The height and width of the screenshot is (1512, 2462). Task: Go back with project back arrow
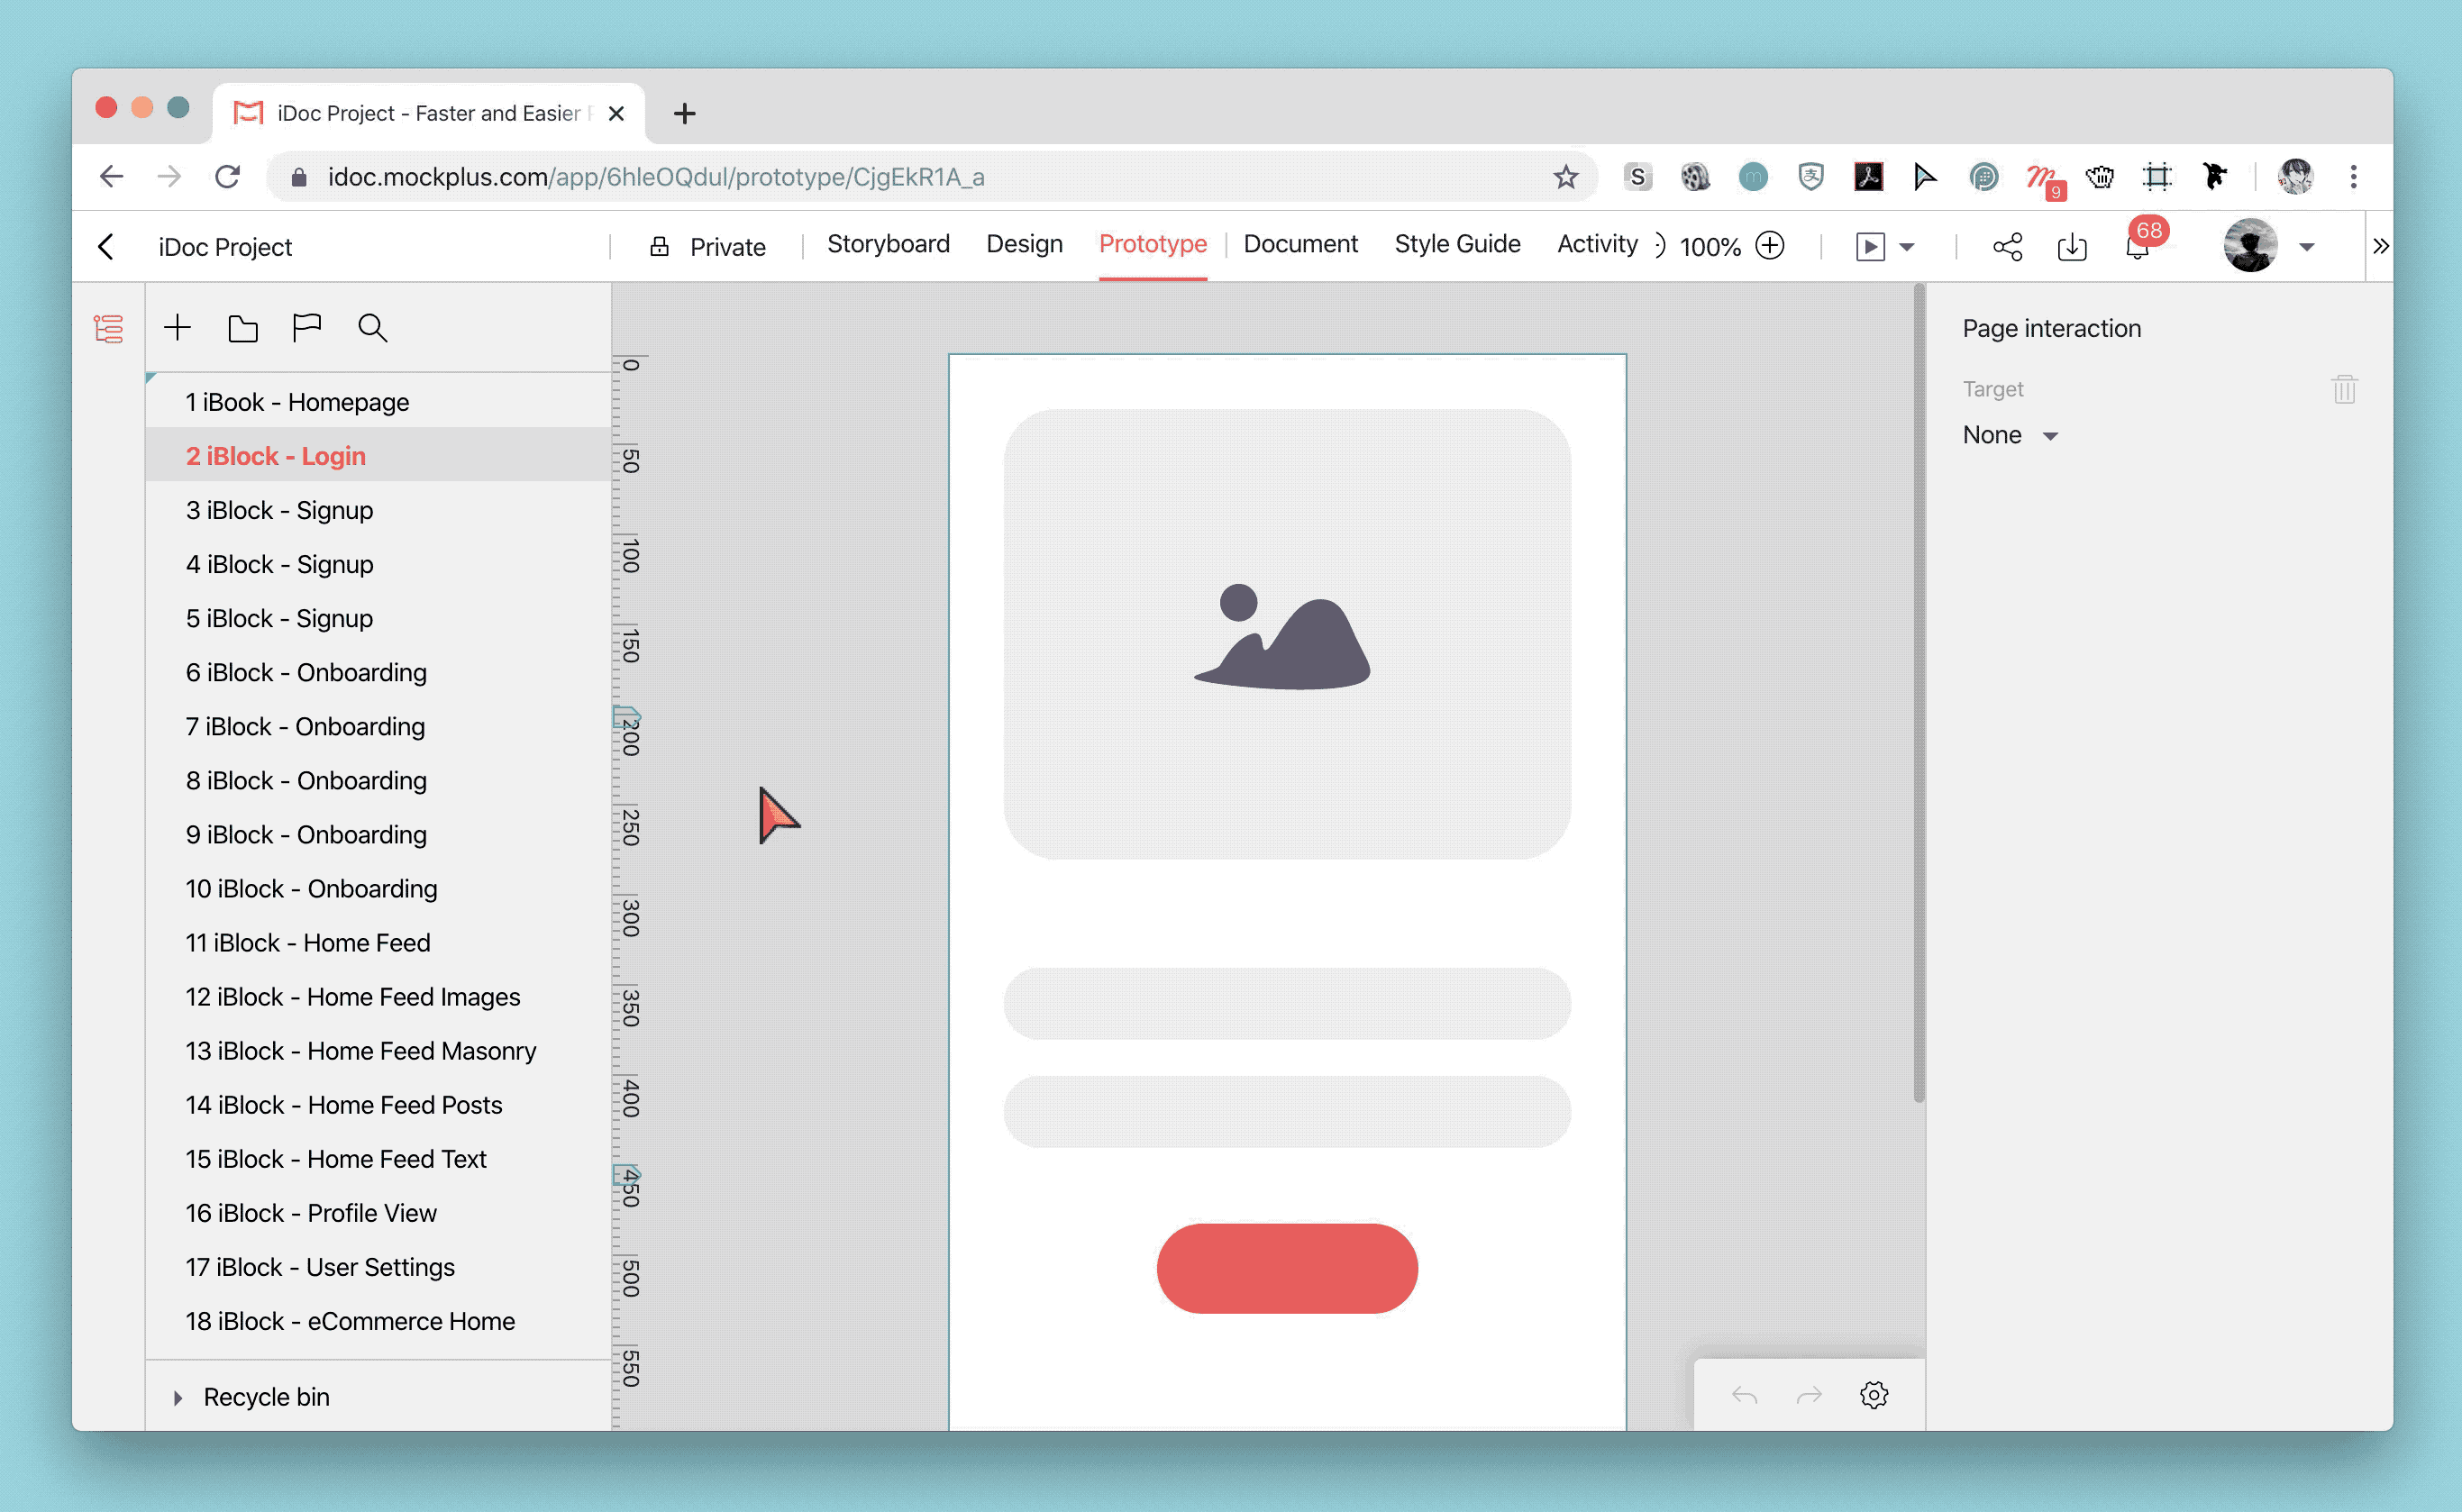click(106, 246)
